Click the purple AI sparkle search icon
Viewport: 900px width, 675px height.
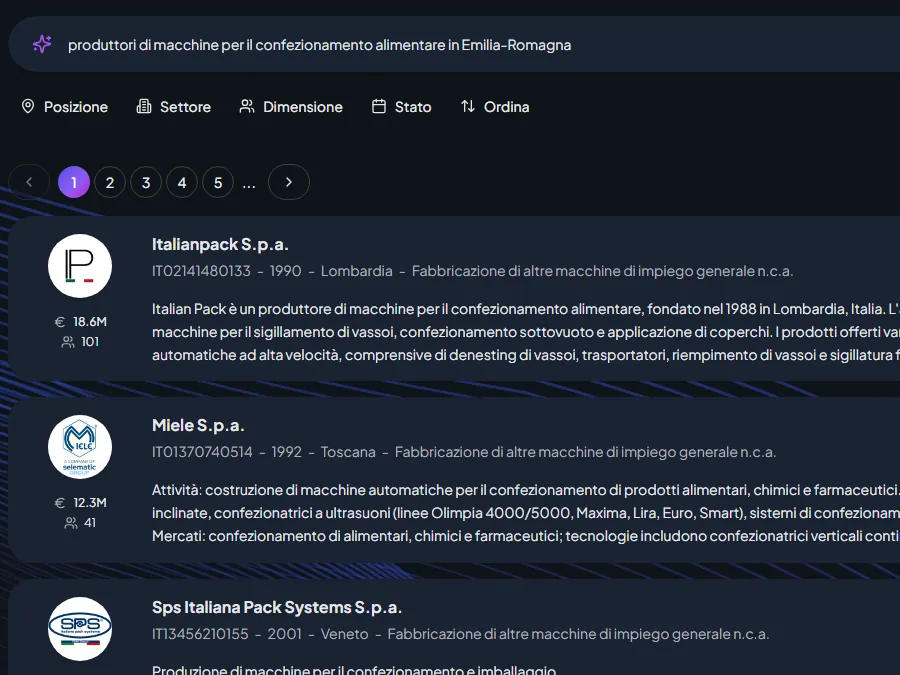click(x=42, y=44)
